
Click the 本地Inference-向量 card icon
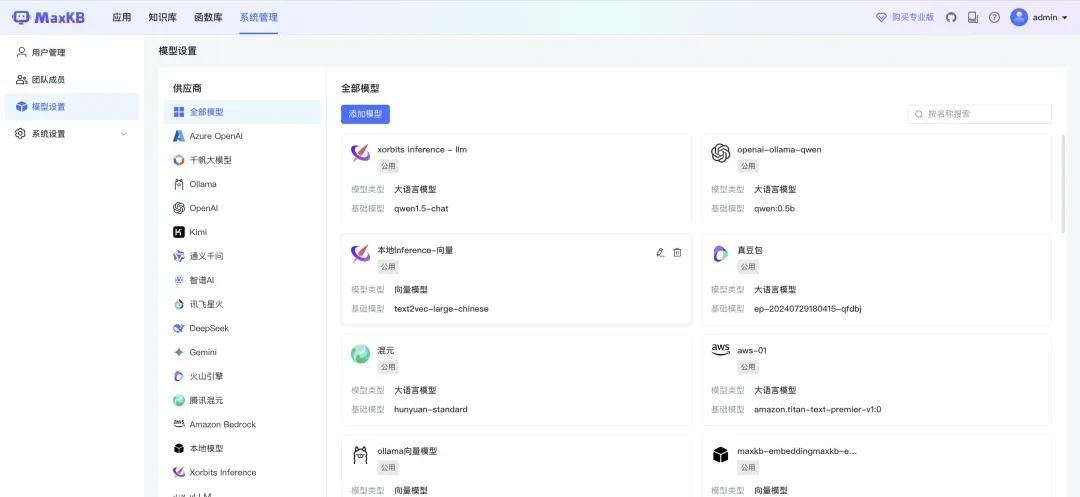point(360,254)
